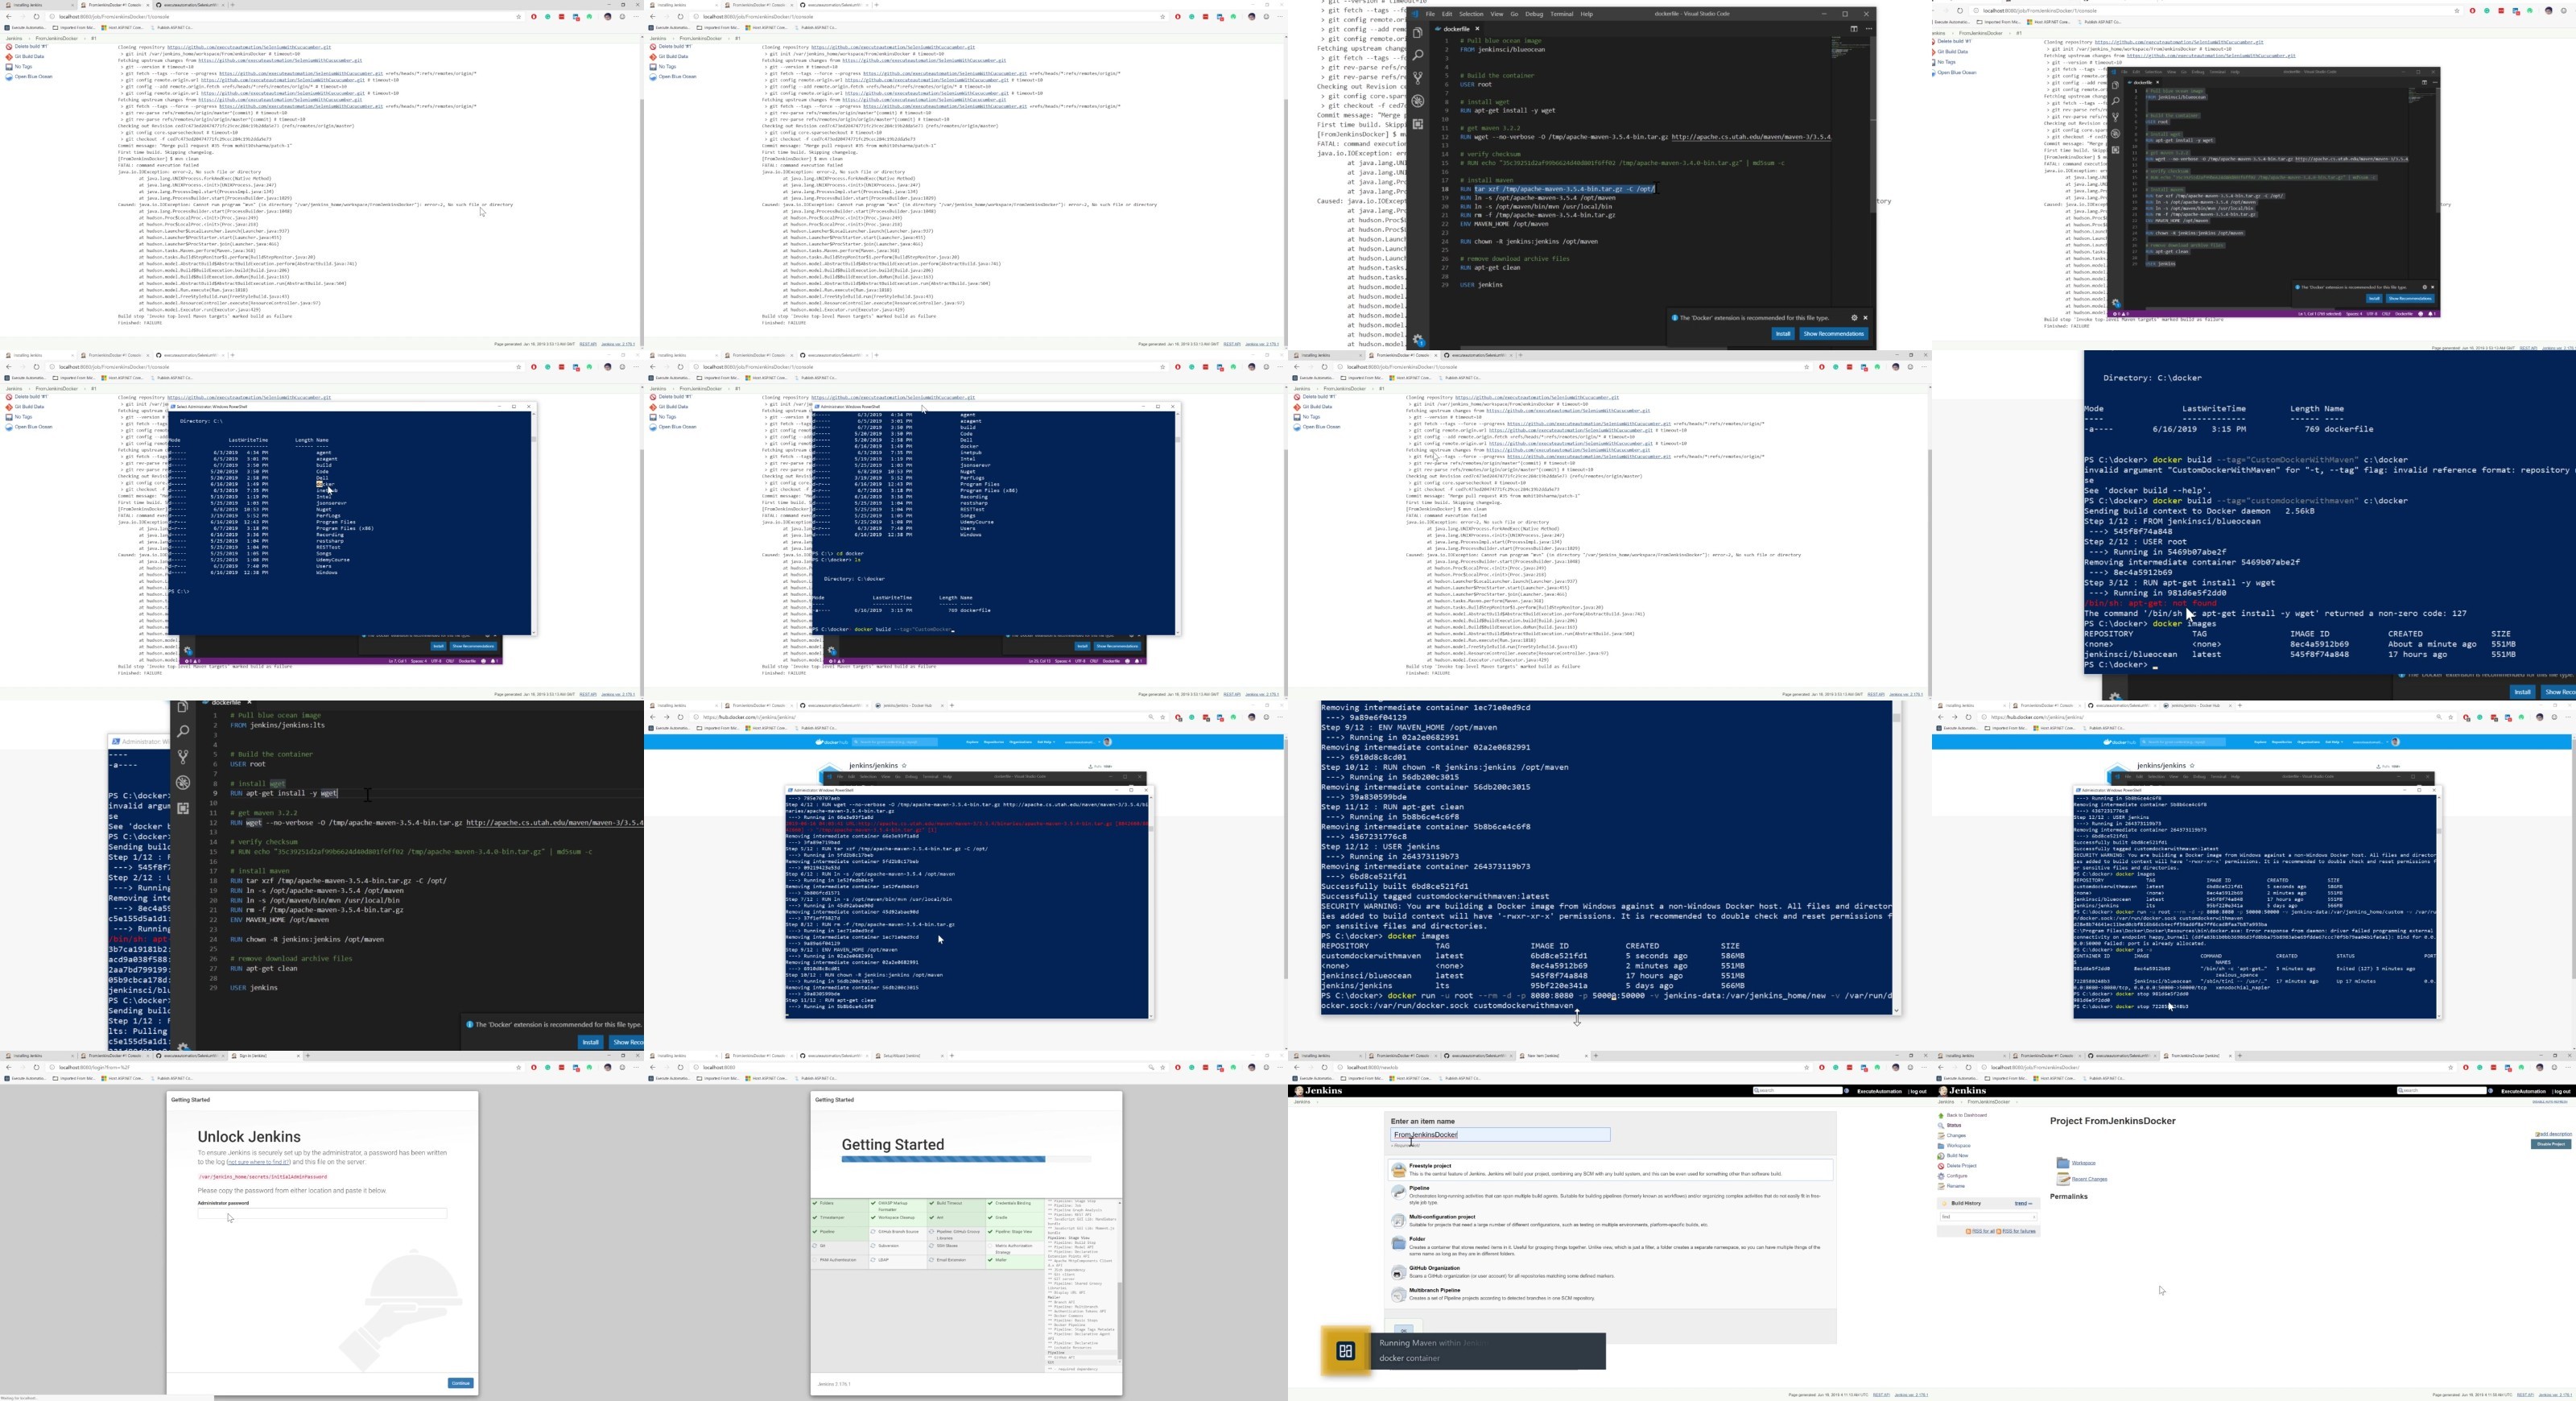Open Edit menu in the zoomed VS Code title bar
The image size is (2576, 1401).
click(1447, 14)
